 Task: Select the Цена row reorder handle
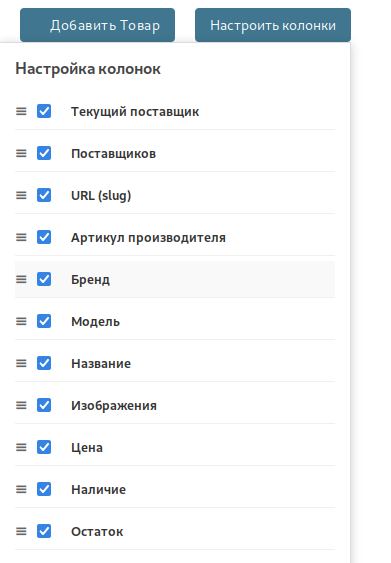click(21, 447)
